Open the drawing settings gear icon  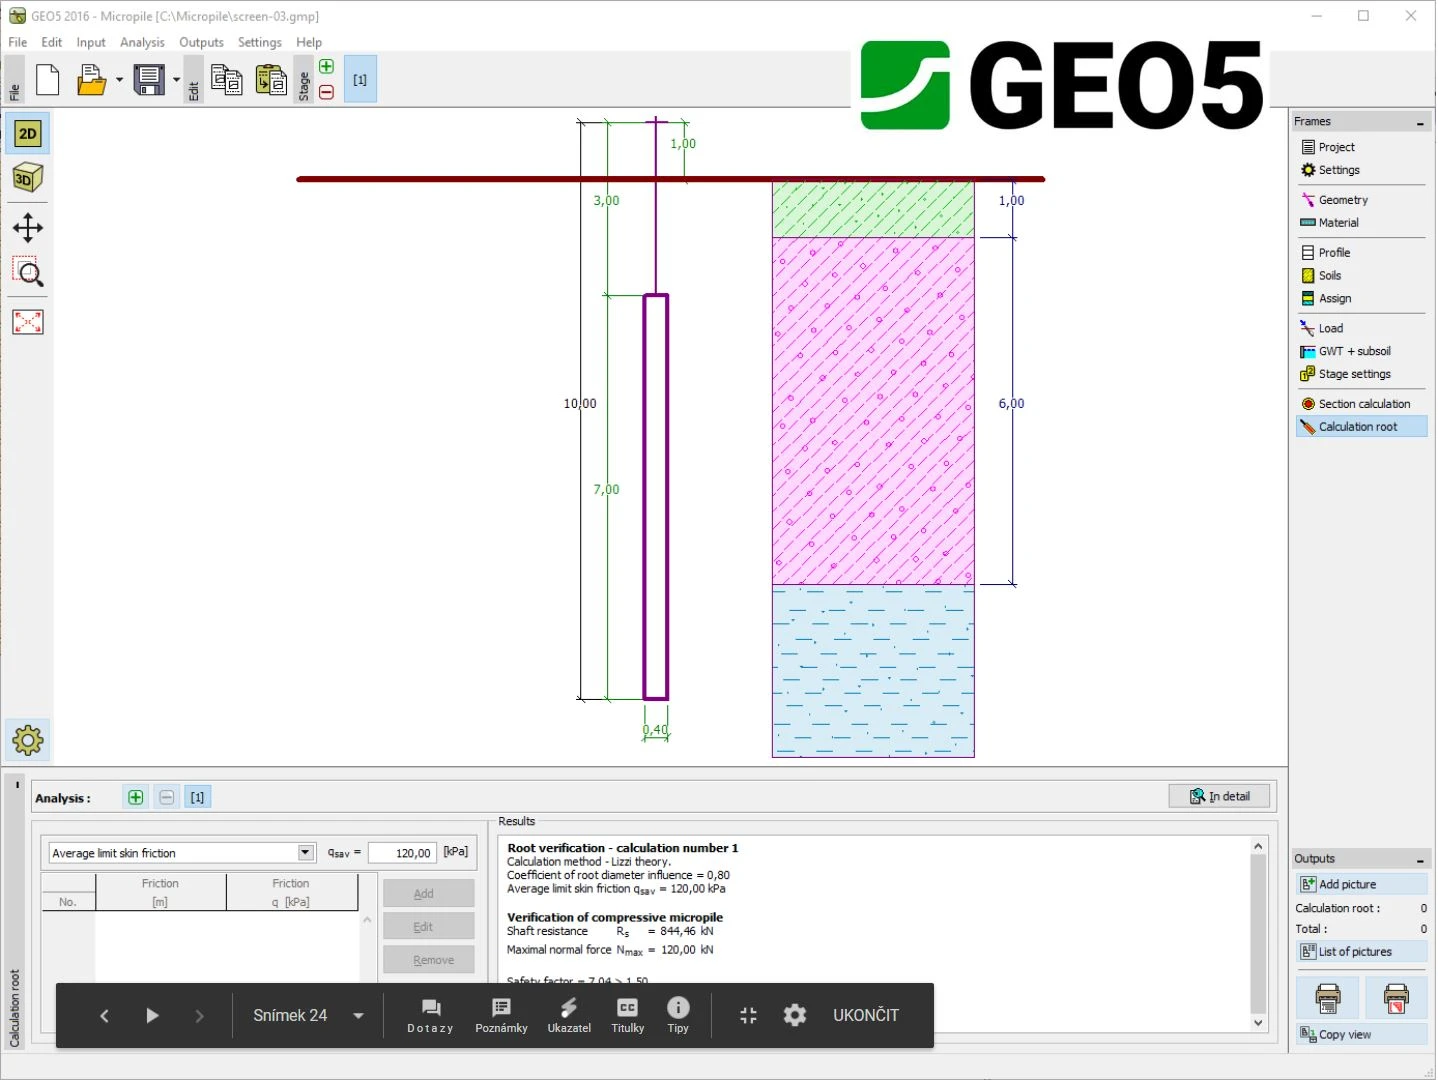27,740
